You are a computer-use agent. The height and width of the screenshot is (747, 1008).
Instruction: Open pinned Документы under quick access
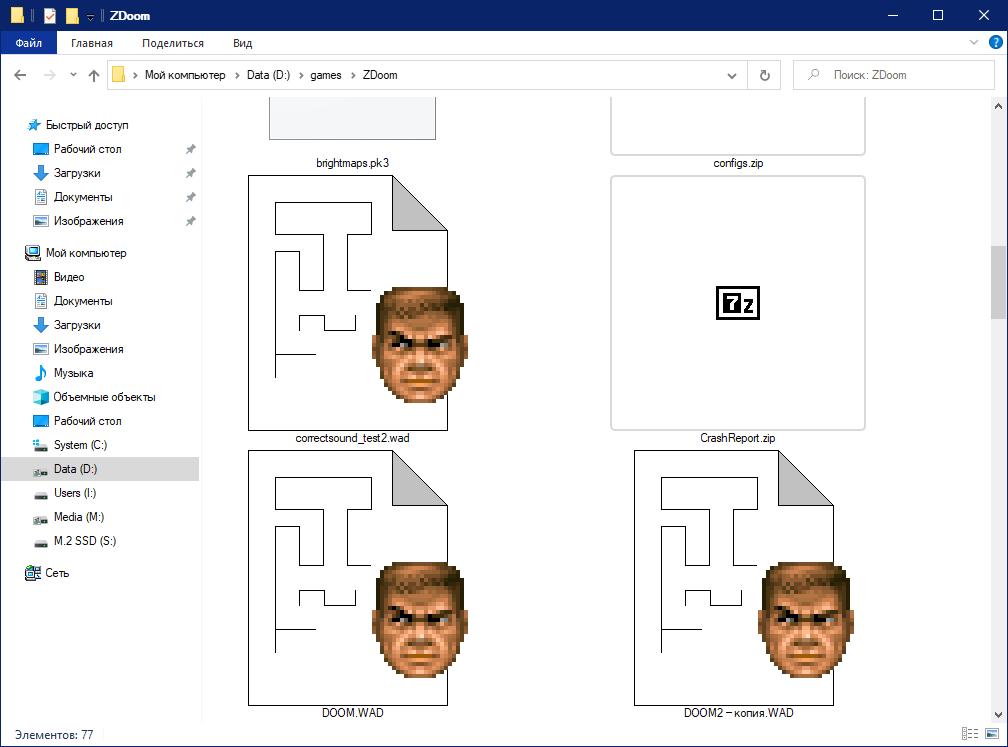coord(83,197)
